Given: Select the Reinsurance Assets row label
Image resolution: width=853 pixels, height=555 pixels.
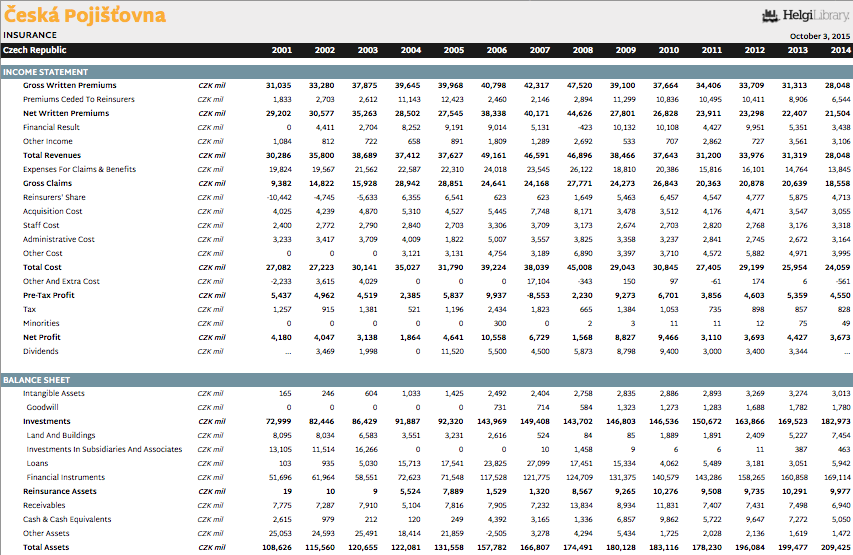Looking at the screenshot, I should pos(60,491).
